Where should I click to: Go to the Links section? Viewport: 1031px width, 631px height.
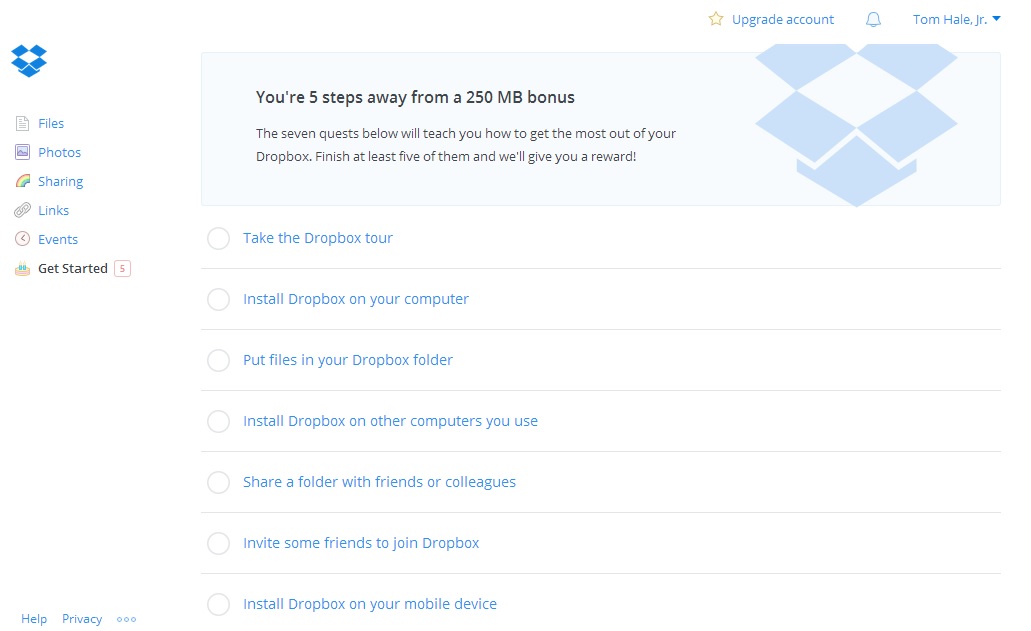click(x=53, y=210)
